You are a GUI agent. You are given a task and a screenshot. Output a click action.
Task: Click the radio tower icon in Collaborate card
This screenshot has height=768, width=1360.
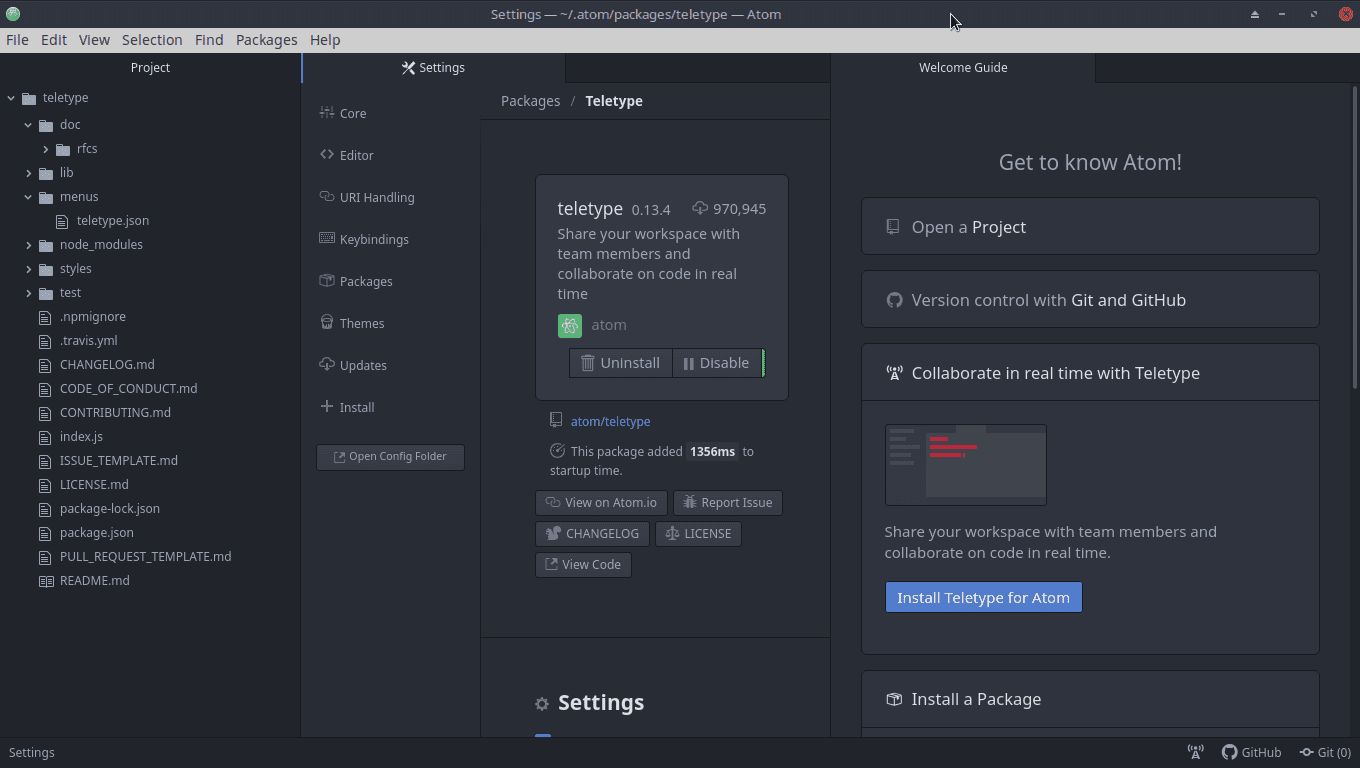[x=894, y=373]
